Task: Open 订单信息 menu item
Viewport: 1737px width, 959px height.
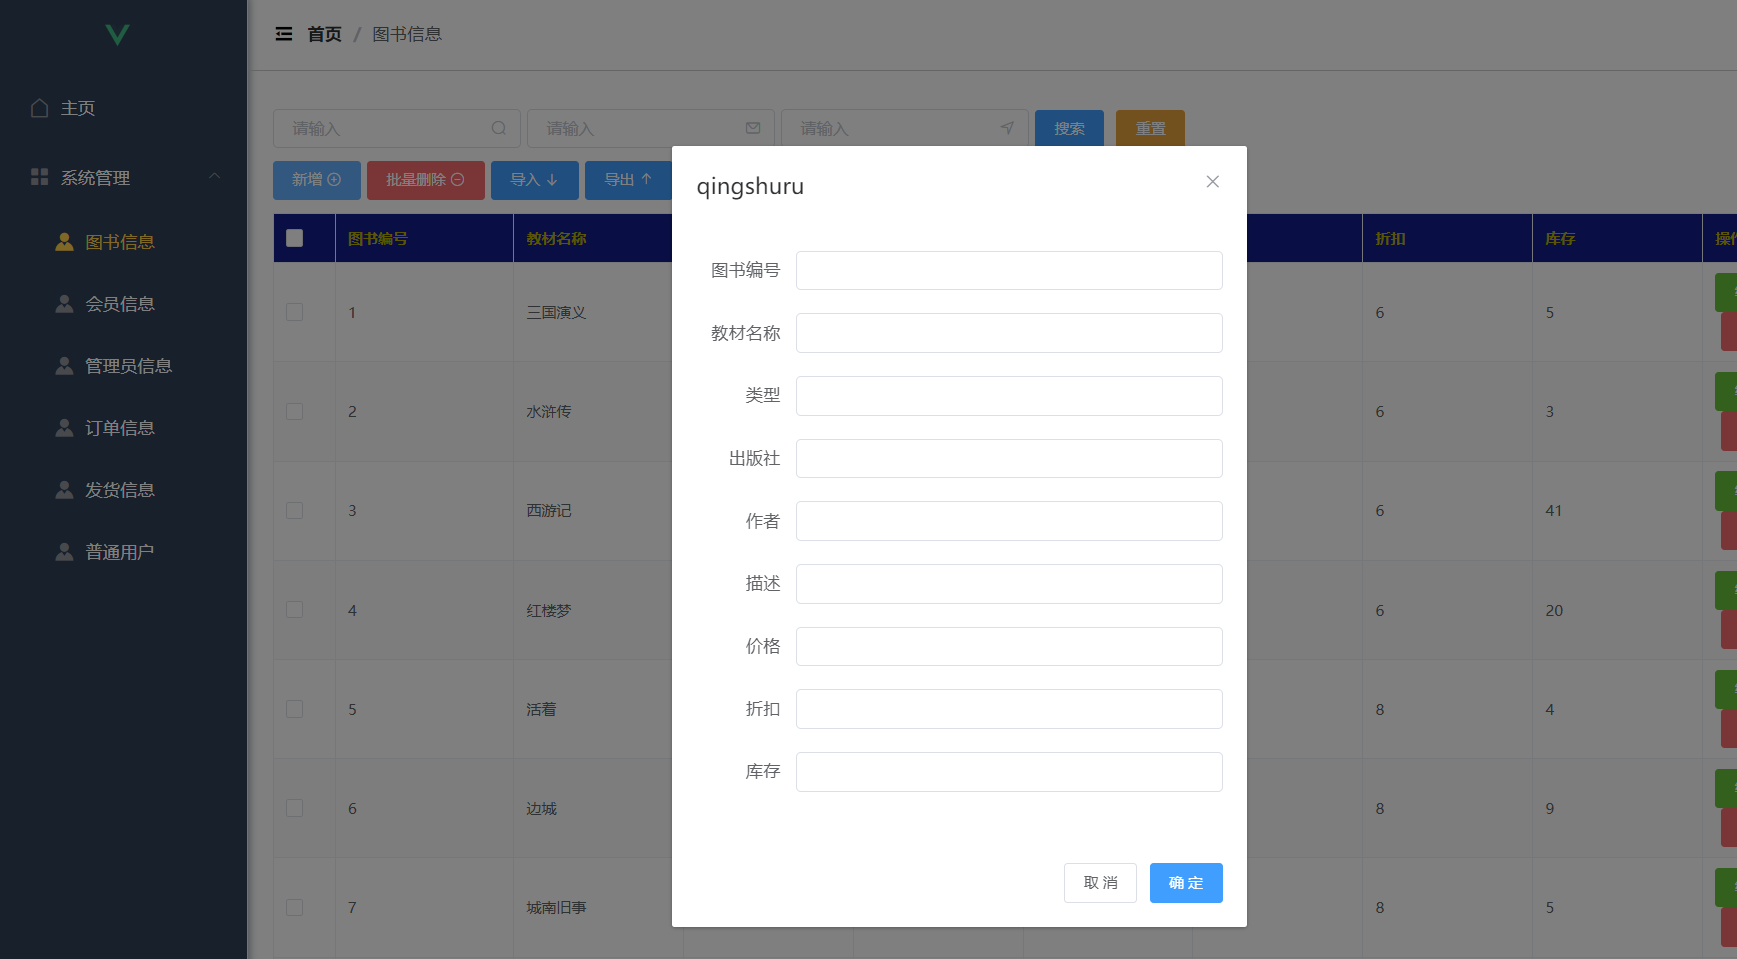Action: click(123, 428)
